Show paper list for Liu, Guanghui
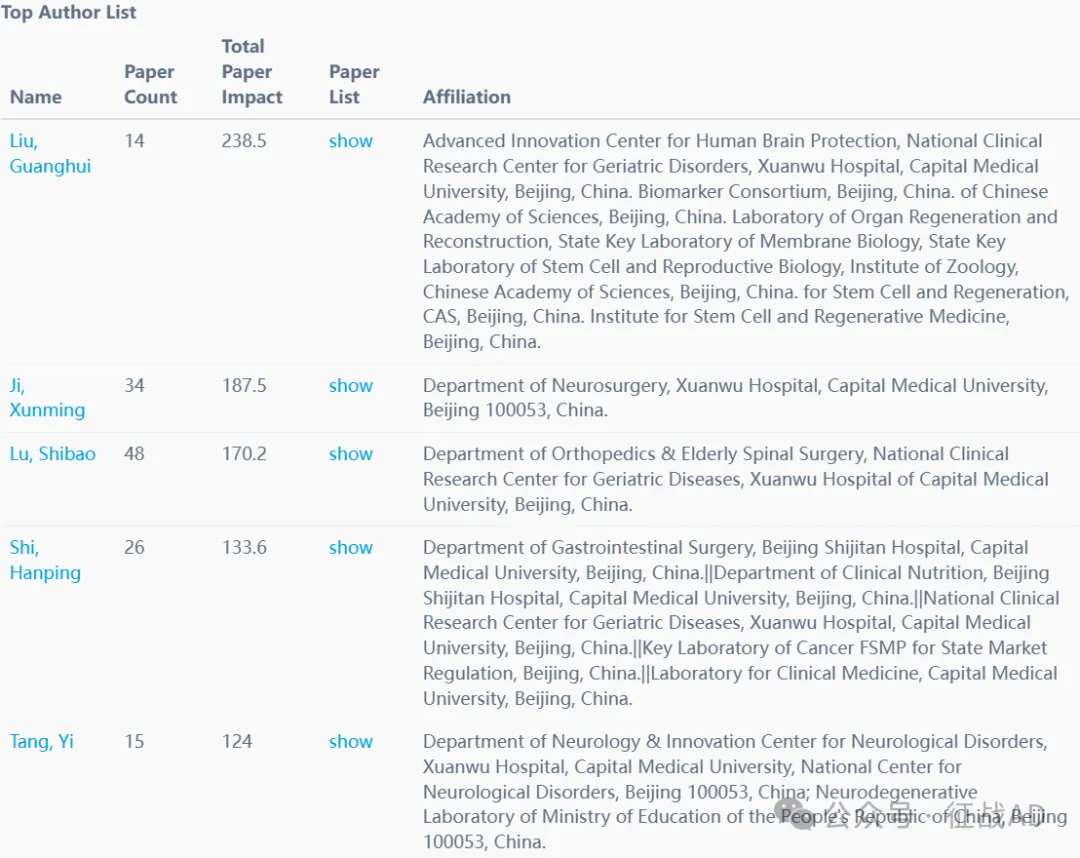Image resolution: width=1080 pixels, height=858 pixels. 351,141
